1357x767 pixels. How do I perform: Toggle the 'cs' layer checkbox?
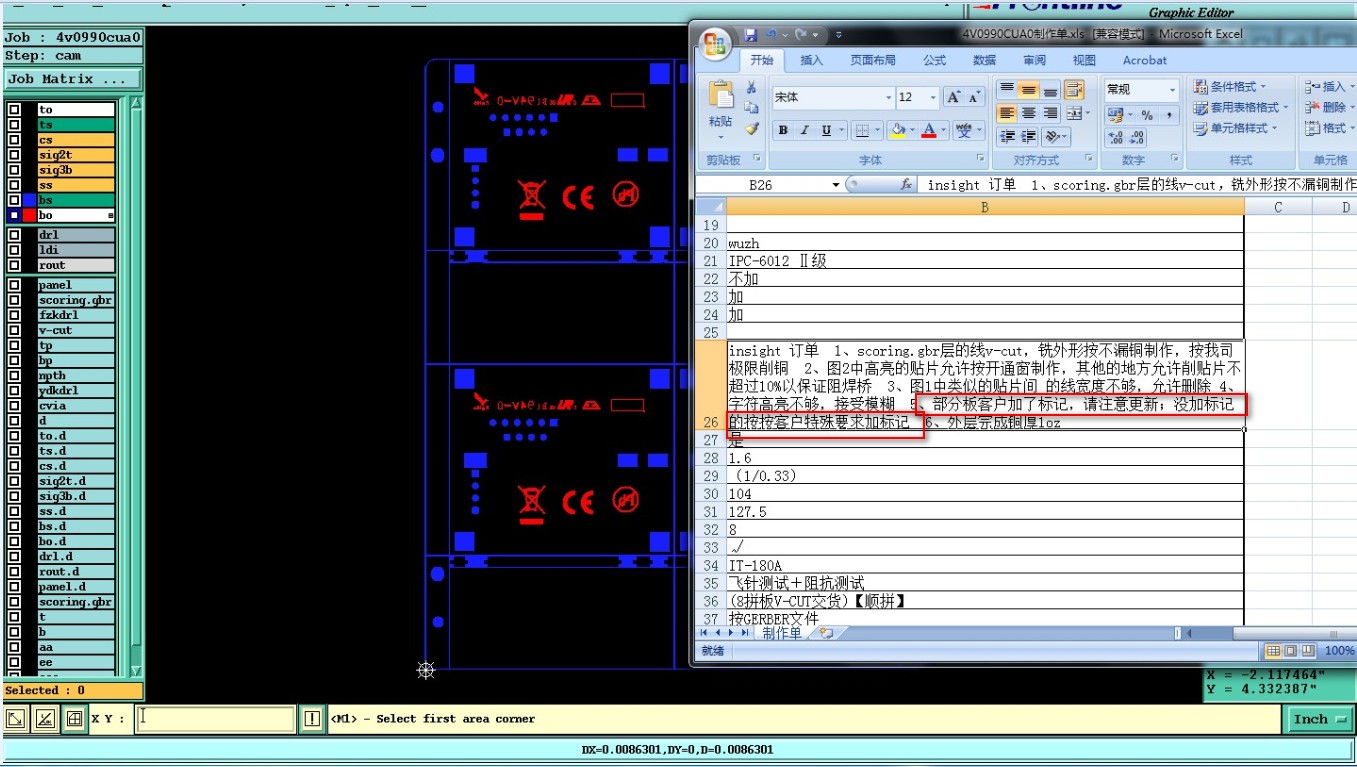click(14, 140)
